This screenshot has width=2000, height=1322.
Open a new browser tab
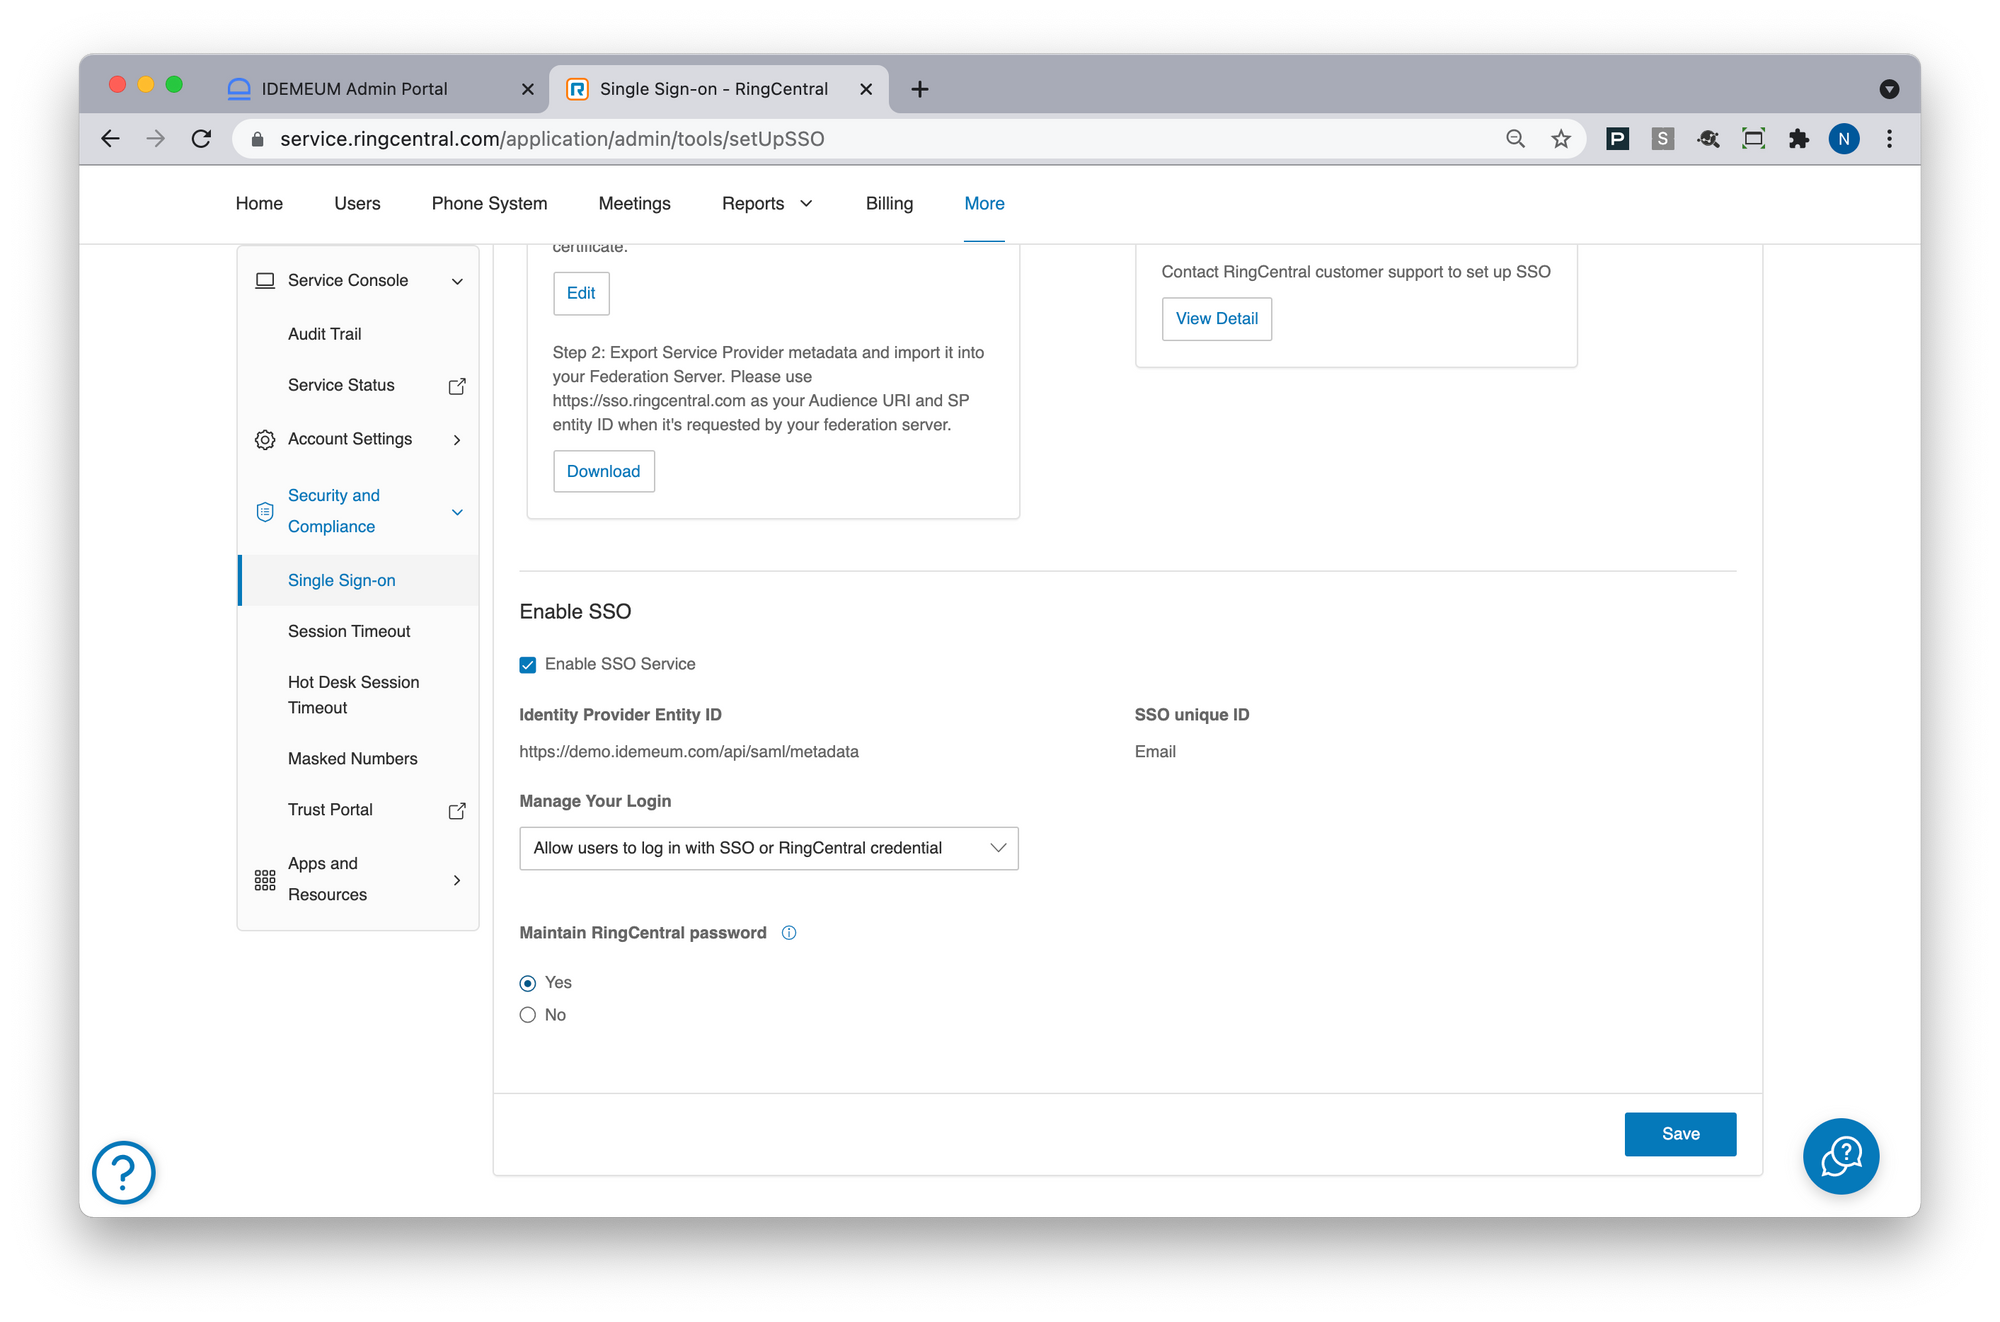(920, 89)
